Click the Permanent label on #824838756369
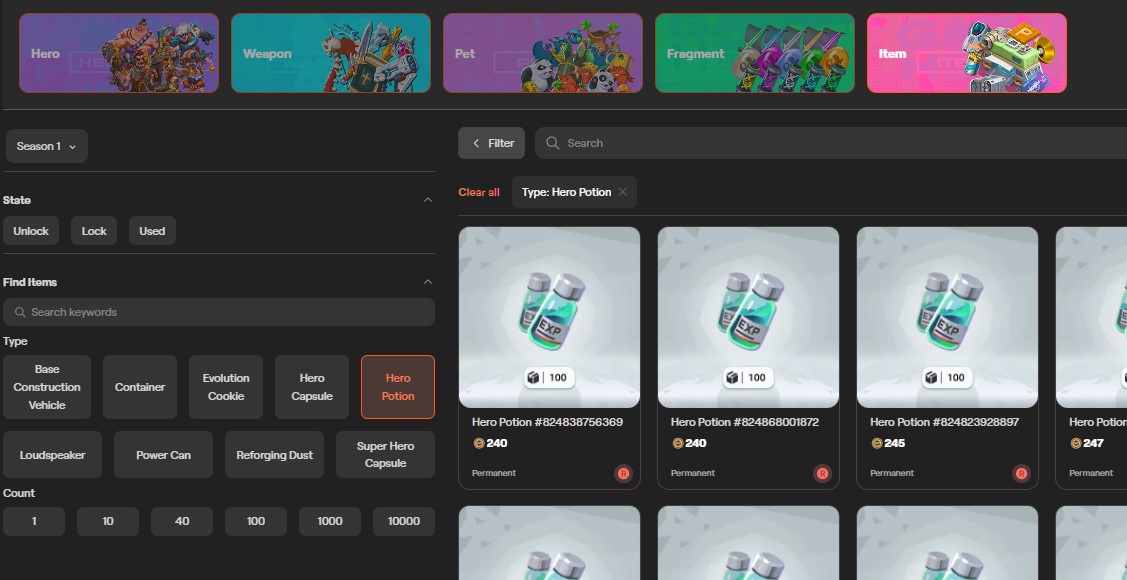 click(494, 473)
